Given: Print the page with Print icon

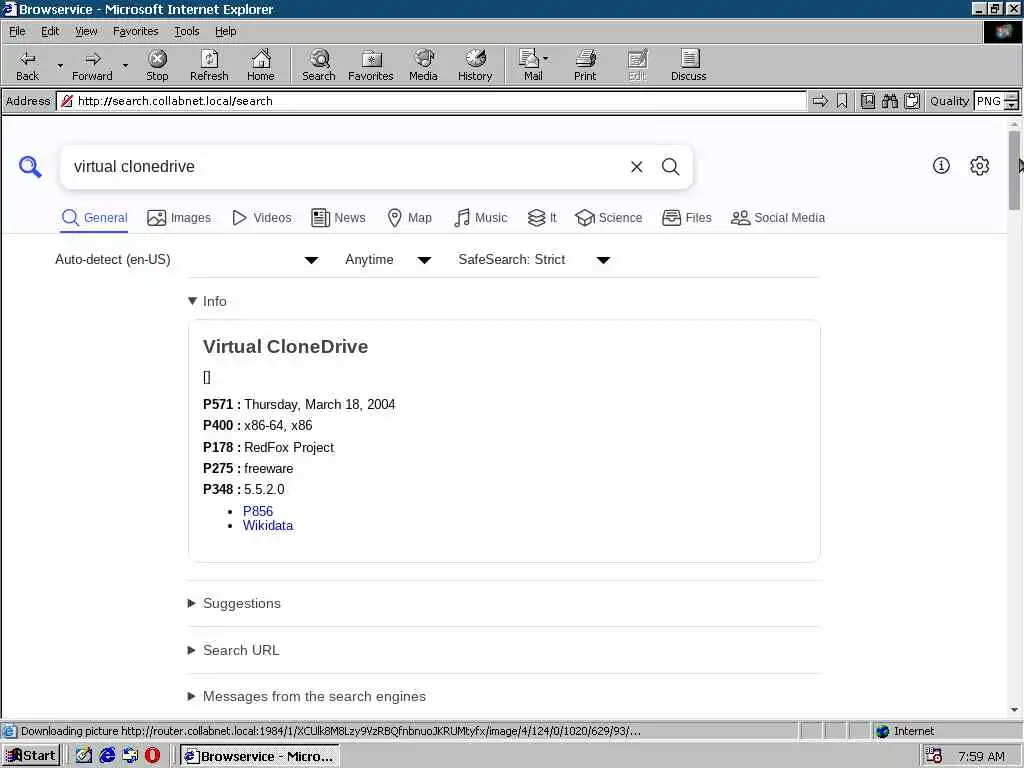Looking at the screenshot, I should (585, 65).
